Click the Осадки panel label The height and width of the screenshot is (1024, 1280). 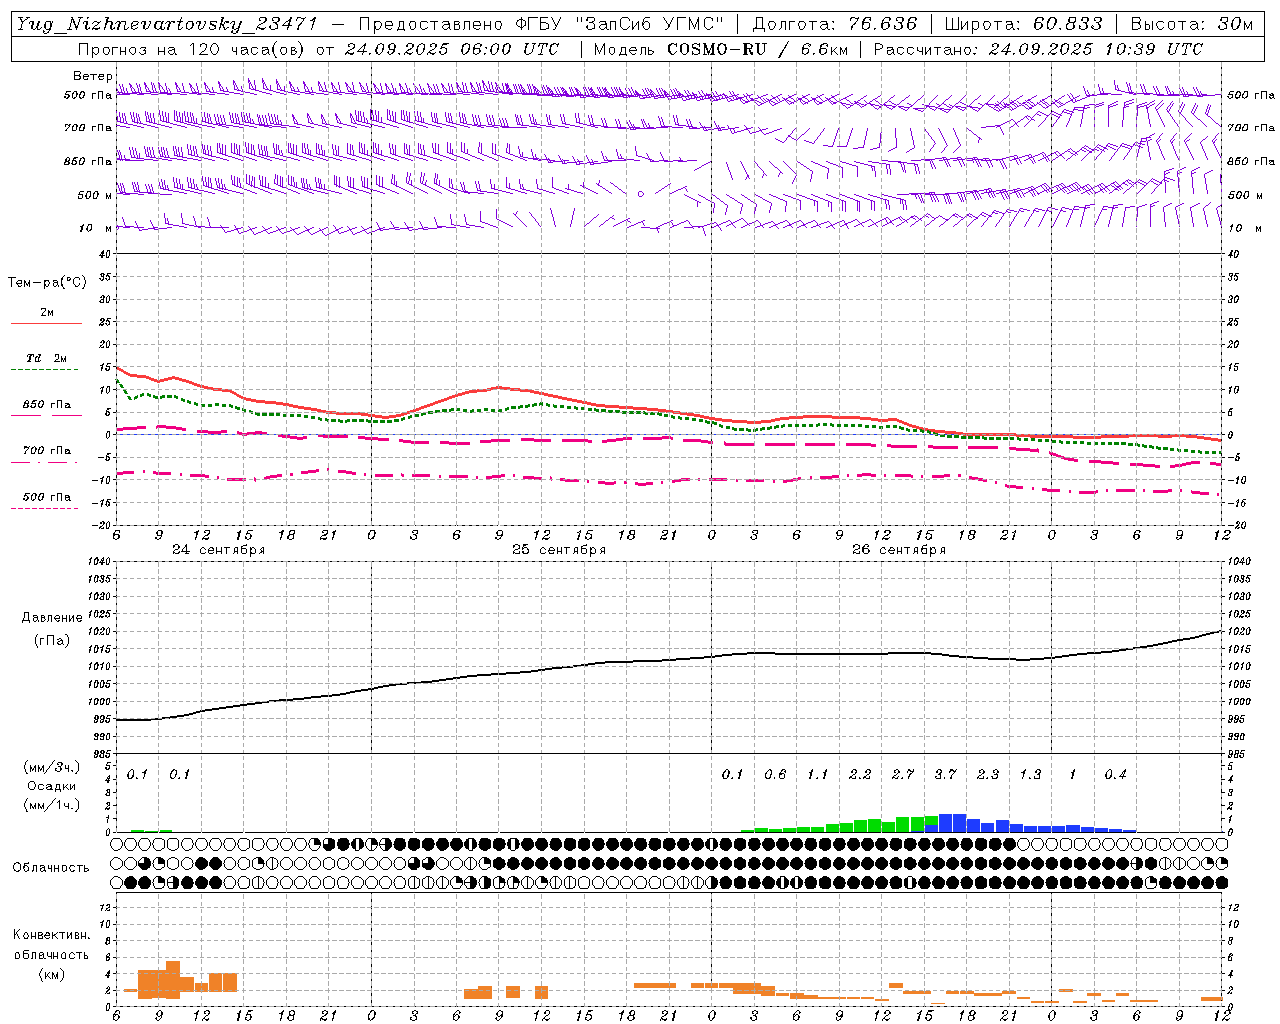(51, 786)
